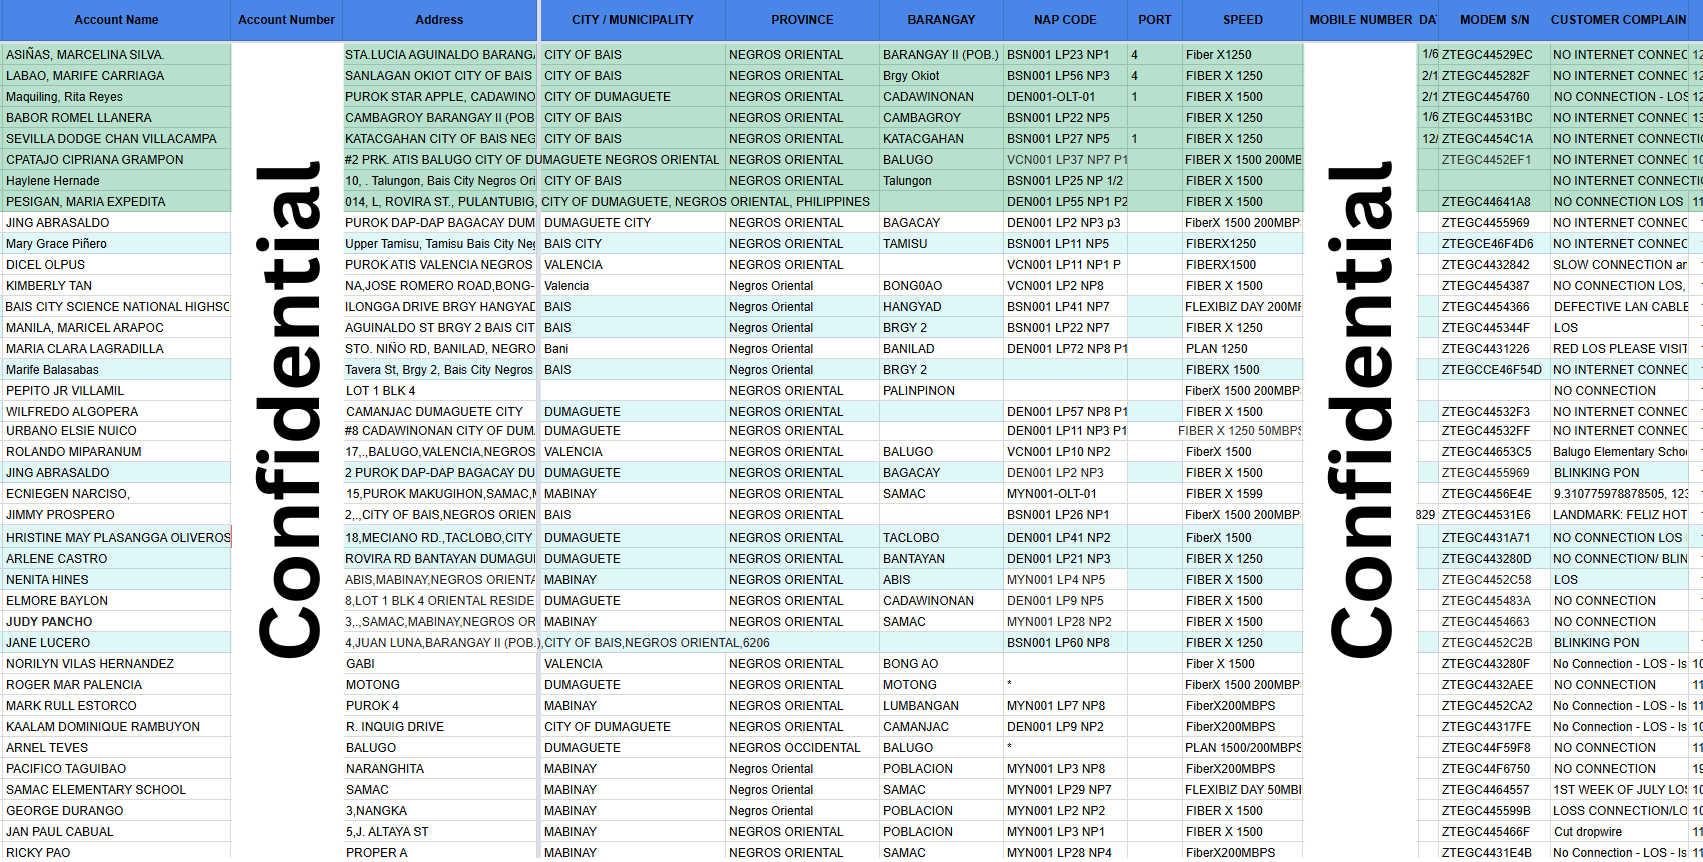Select the RICKY PAO name cell
The height and width of the screenshot is (862, 1703).
point(116,853)
